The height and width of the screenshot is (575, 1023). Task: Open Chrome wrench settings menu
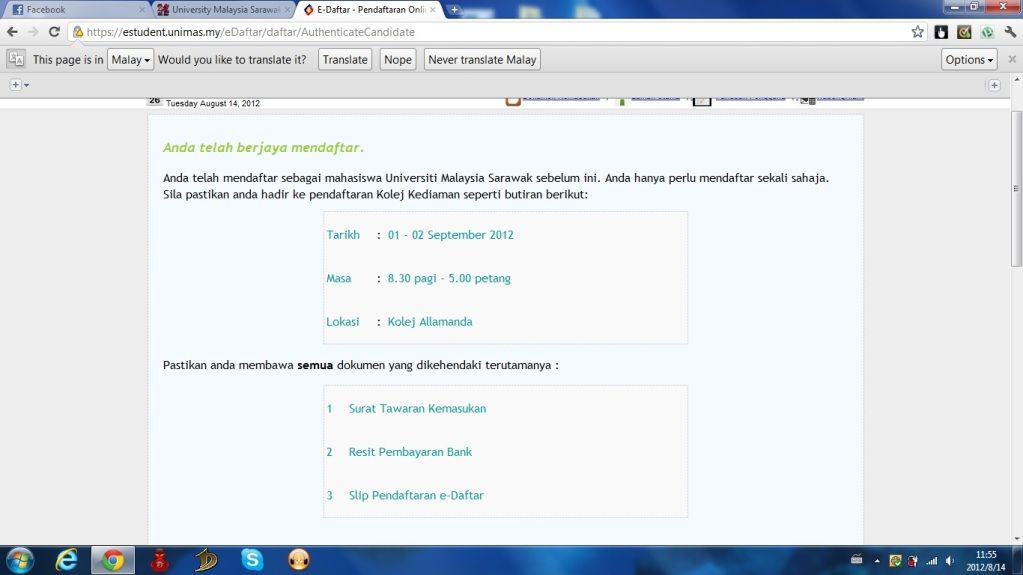point(1010,32)
